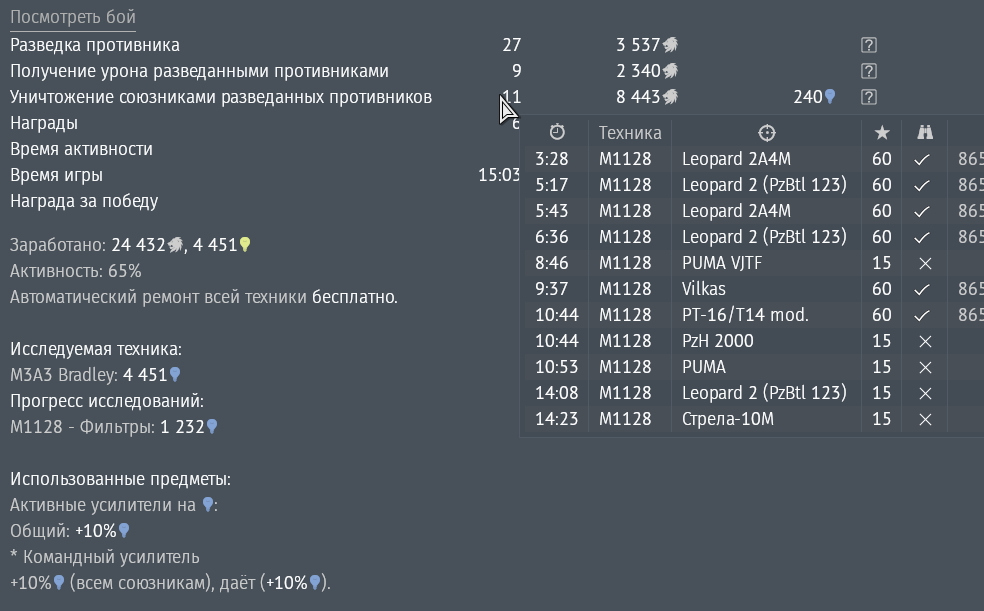Click help icon for Уничтожение союзниками row

(869, 97)
